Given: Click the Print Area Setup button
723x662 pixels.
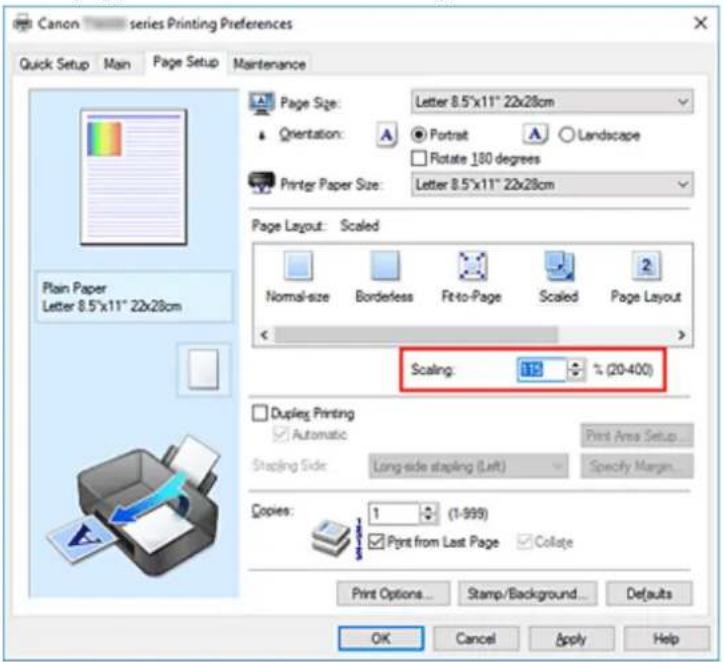Looking at the screenshot, I should [x=637, y=436].
